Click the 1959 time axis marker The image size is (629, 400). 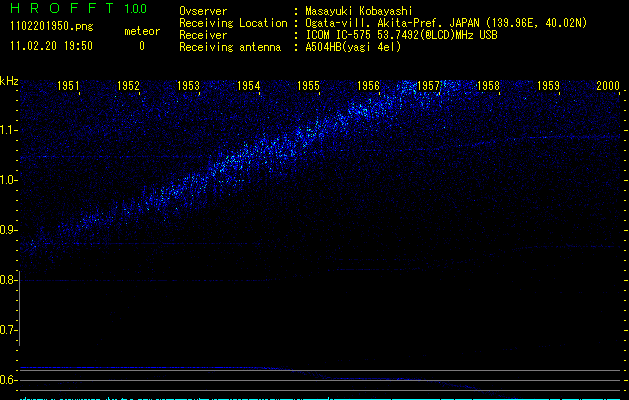tap(548, 86)
